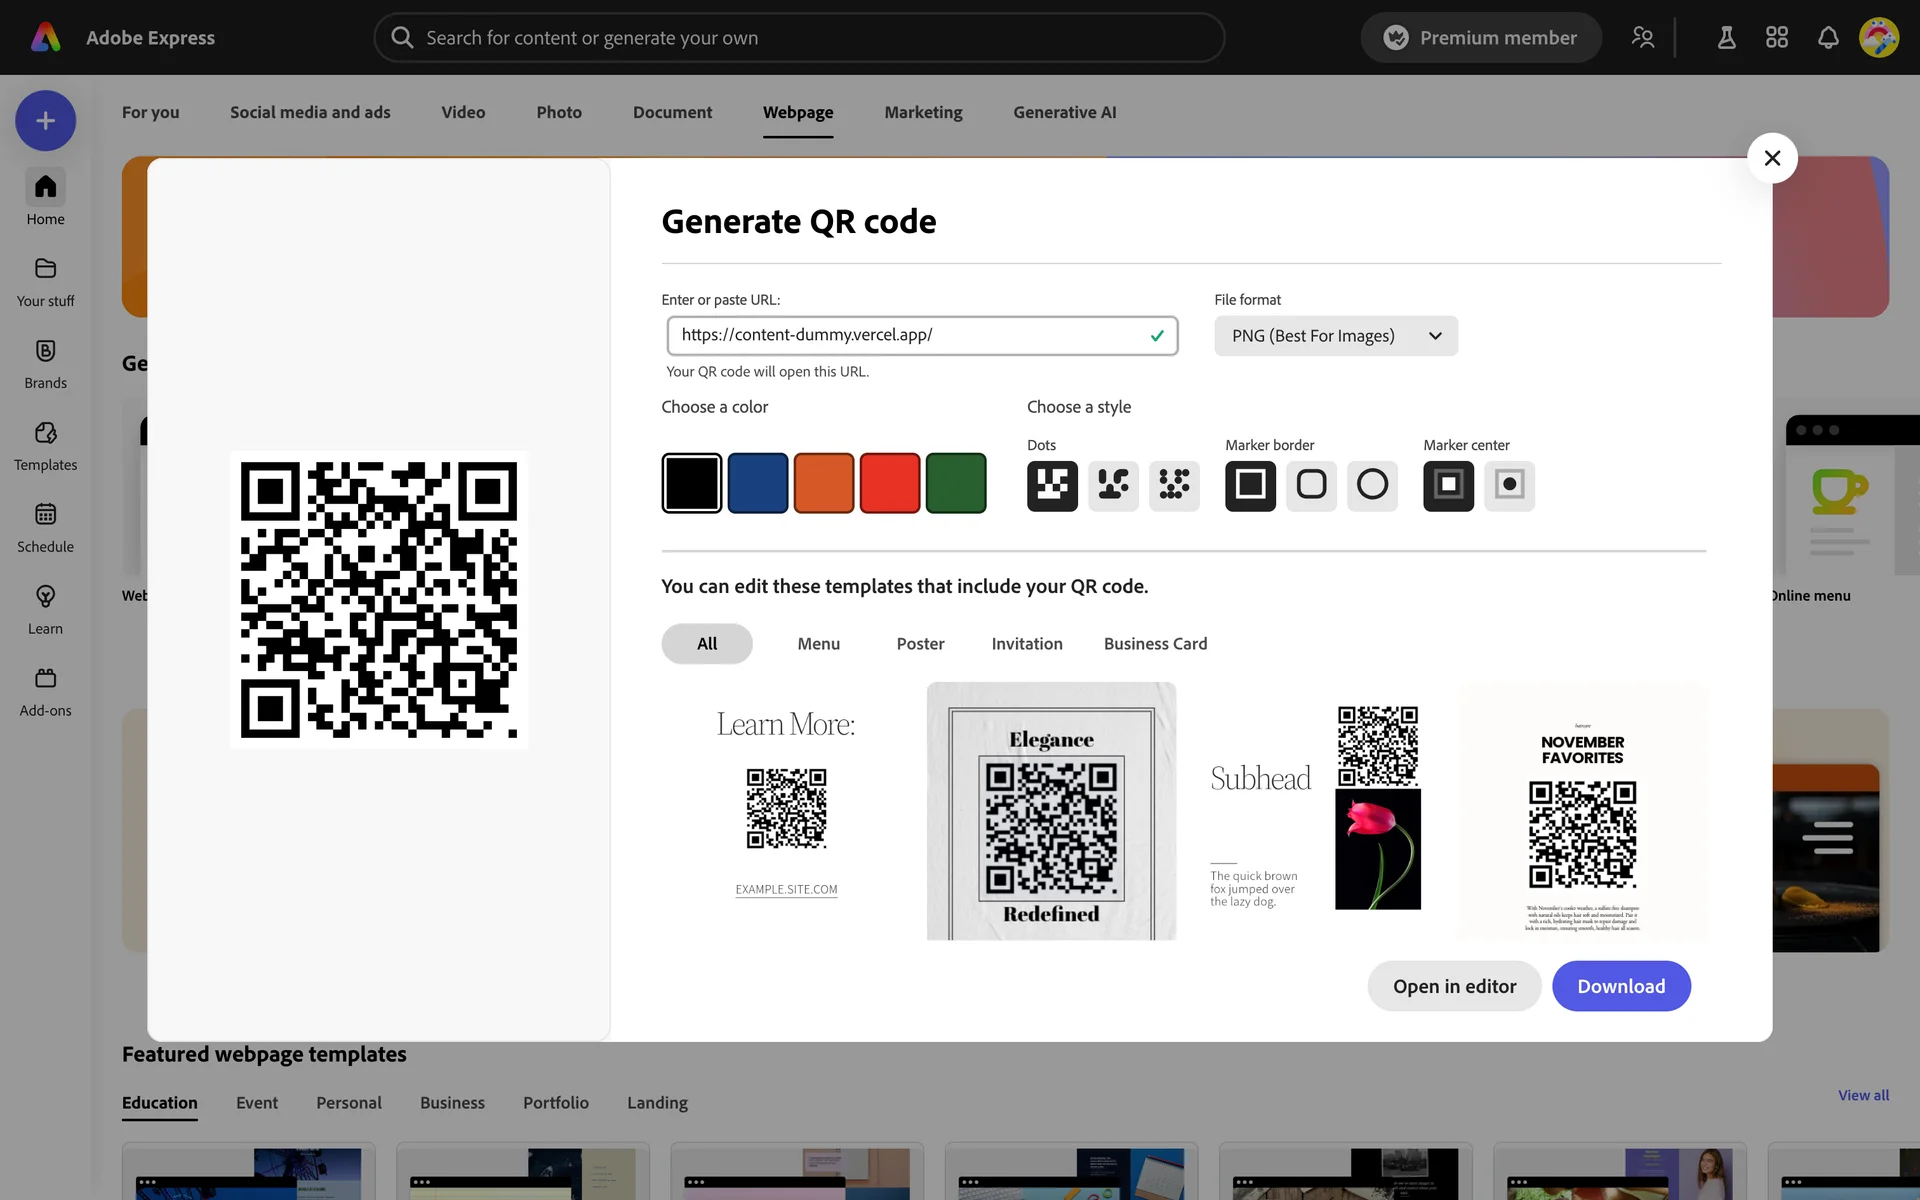
Task: Pick the orange color swatch
Action: tap(823, 483)
